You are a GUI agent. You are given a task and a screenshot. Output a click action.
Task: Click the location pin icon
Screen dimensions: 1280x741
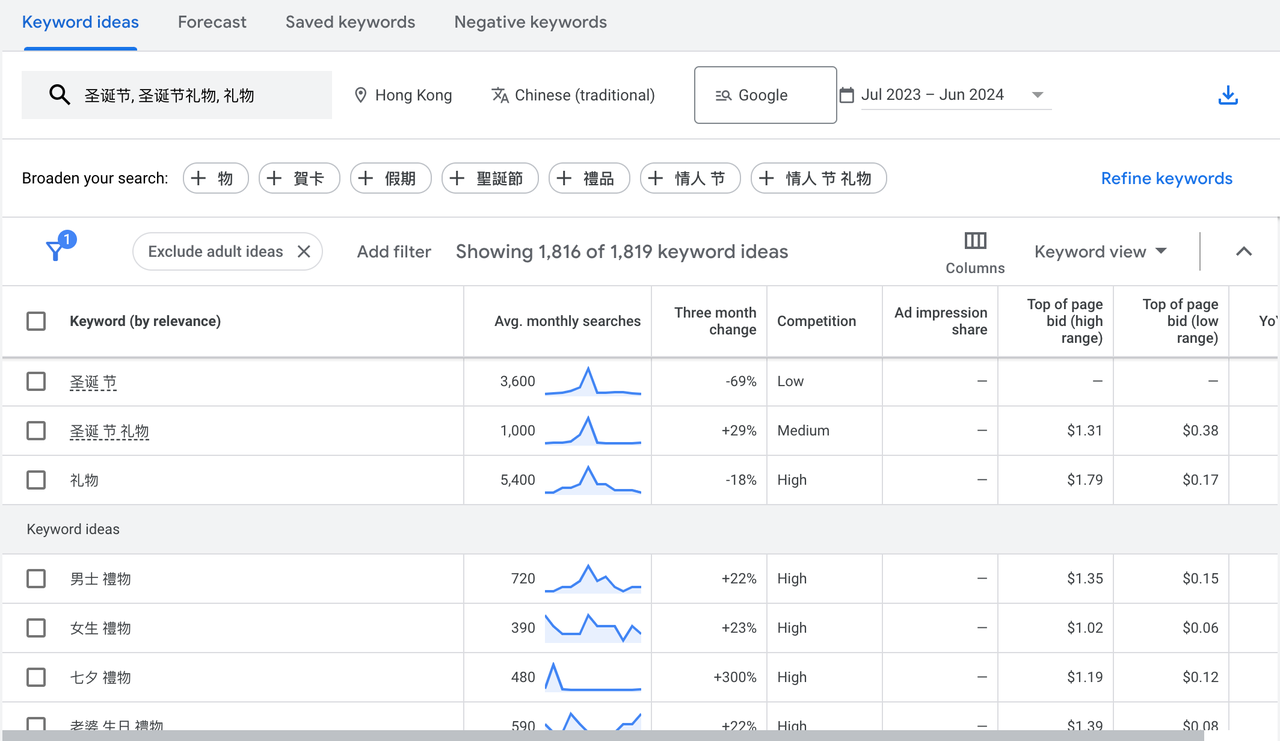coord(361,95)
